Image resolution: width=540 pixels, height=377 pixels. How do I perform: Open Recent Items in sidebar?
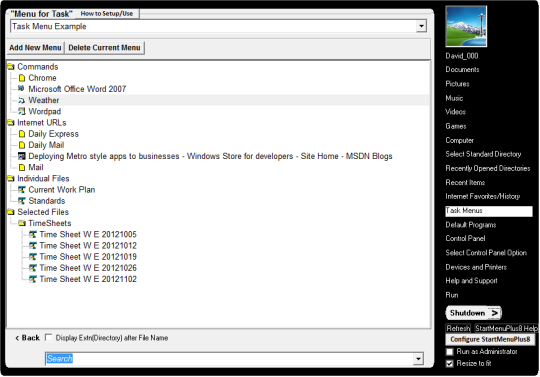click(465, 182)
